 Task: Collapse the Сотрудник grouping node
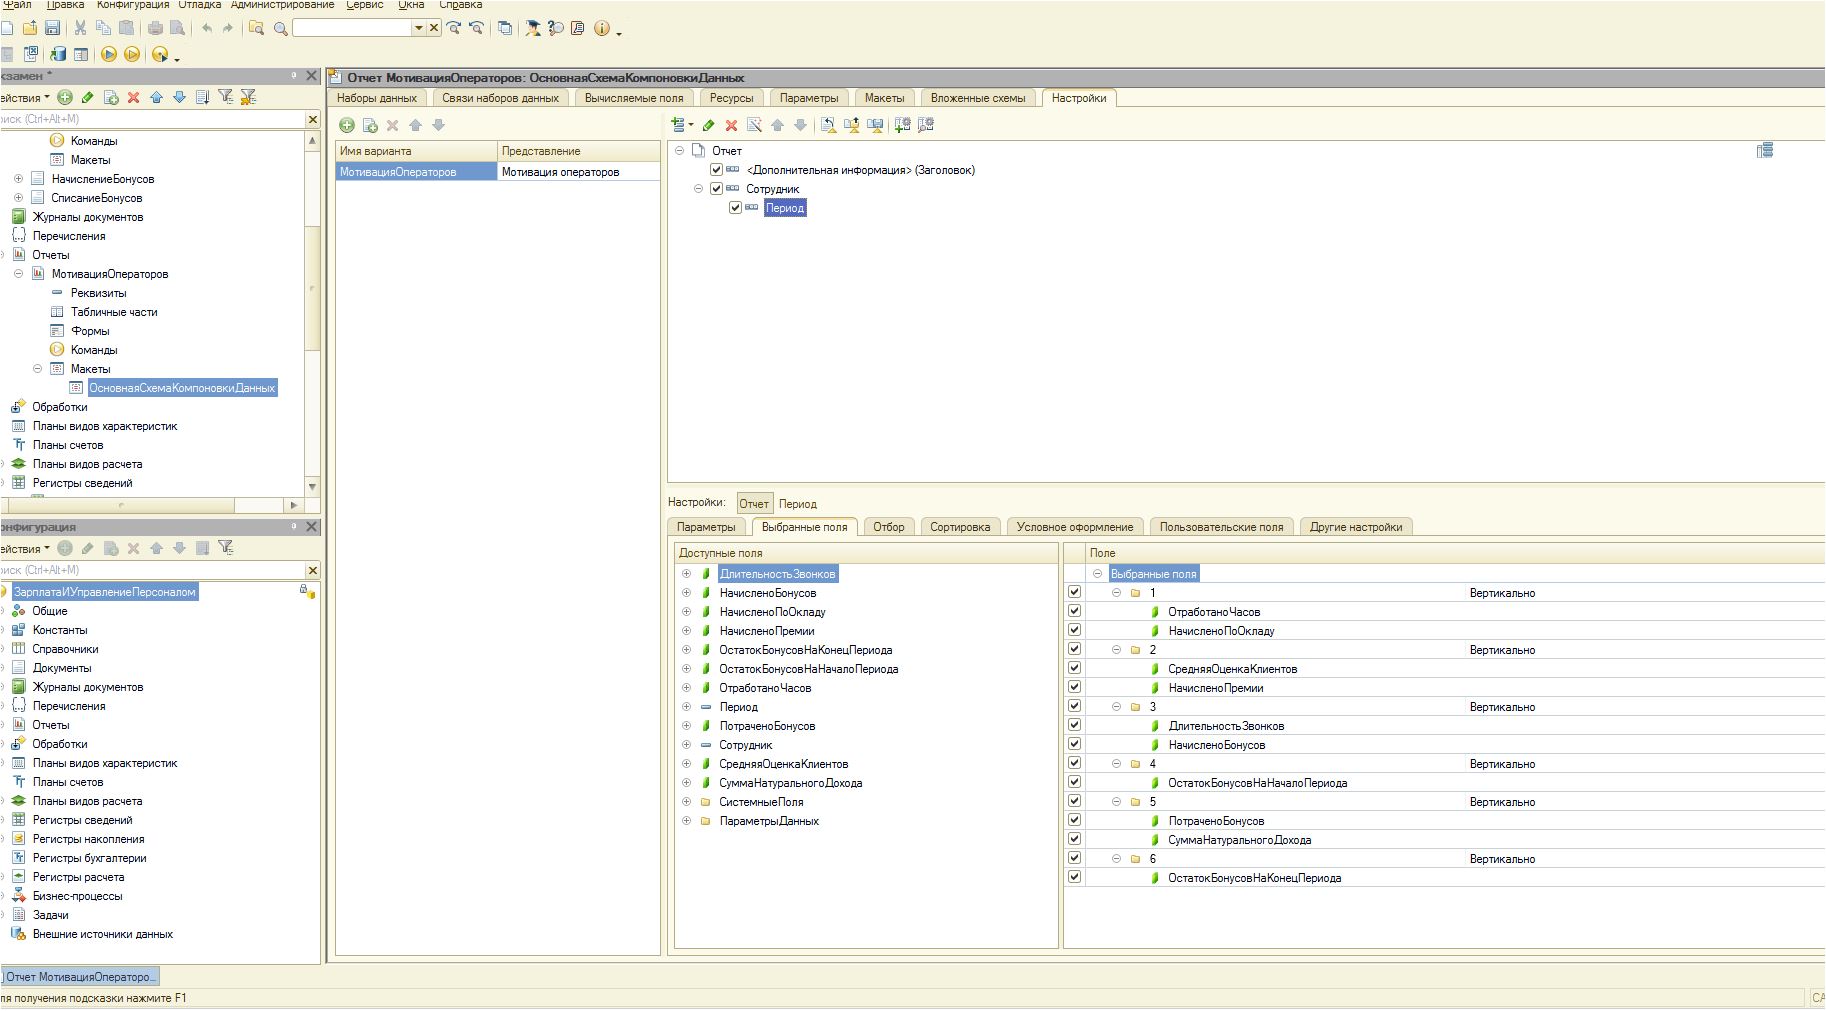[698, 189]
